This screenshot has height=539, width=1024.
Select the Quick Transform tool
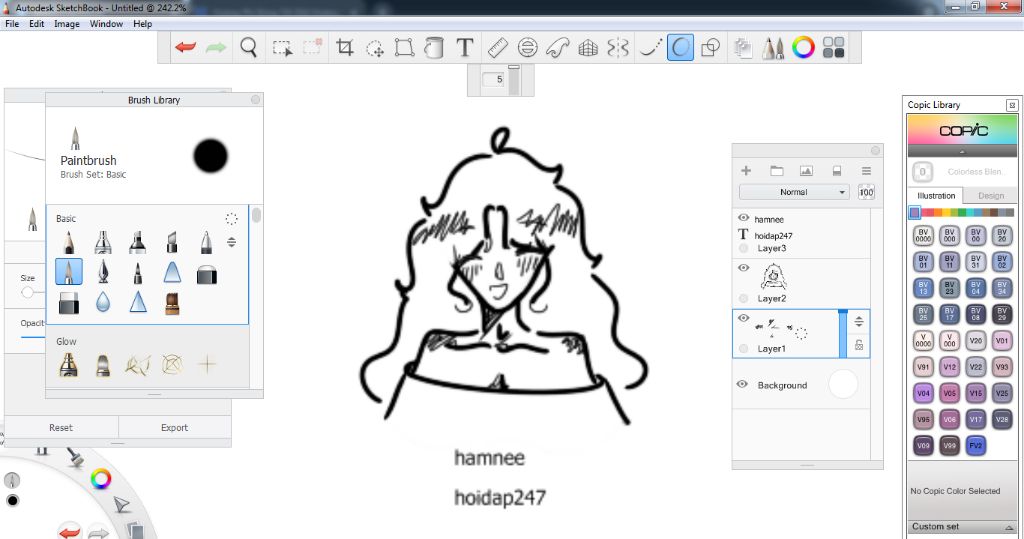pyautogui.click(x=375, y=48)
